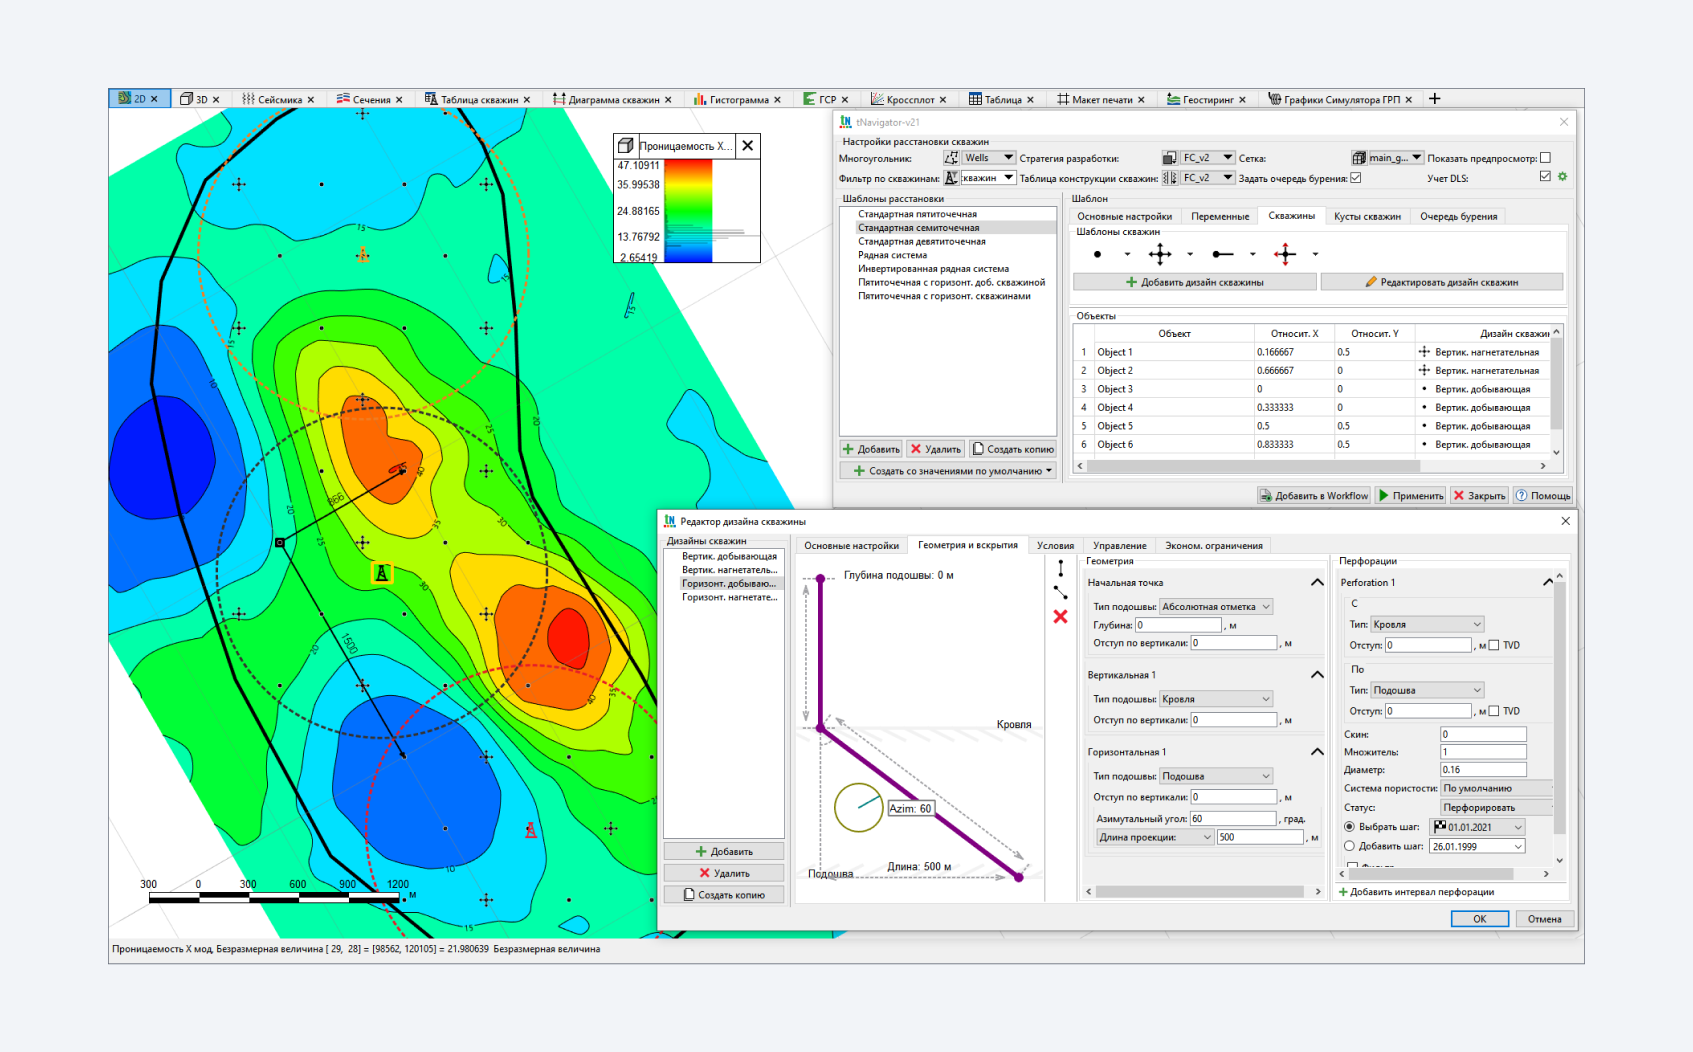The width and height of the screenshot is (1693, 1052).
Task: Click Добавить дизайн скважины button
Action: (1194, 282)
